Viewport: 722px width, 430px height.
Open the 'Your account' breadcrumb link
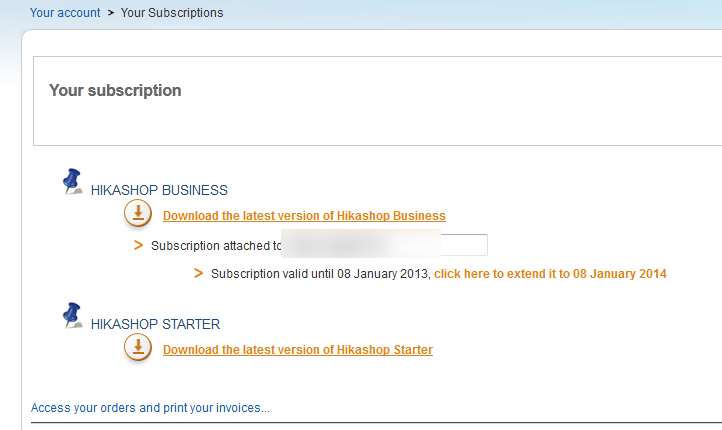(x=65, y=13)
